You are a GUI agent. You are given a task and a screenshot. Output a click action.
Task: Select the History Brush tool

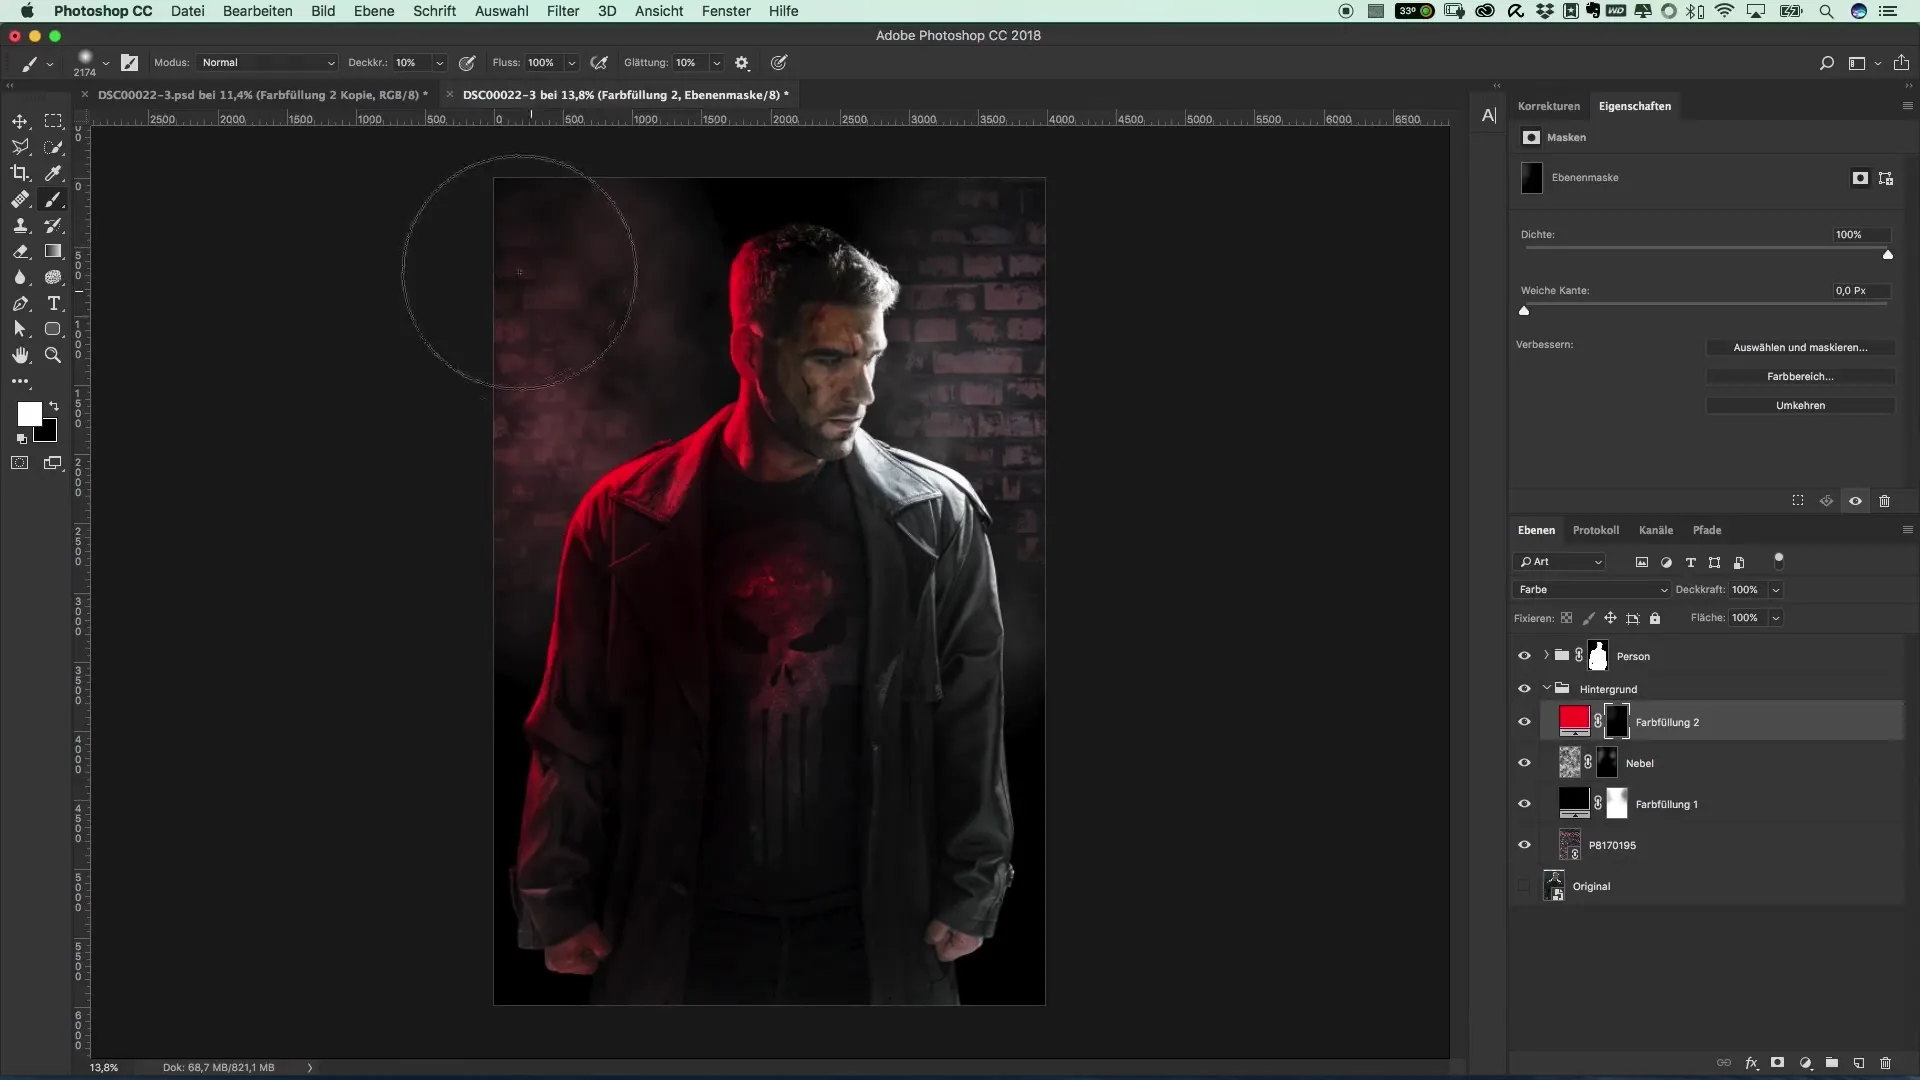coord(53,226)
